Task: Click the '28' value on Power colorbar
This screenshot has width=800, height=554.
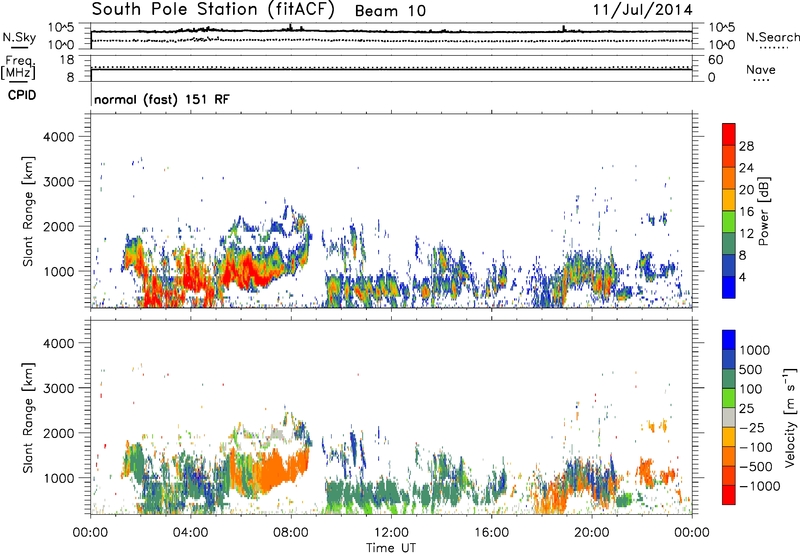Action: coord(746,146)
